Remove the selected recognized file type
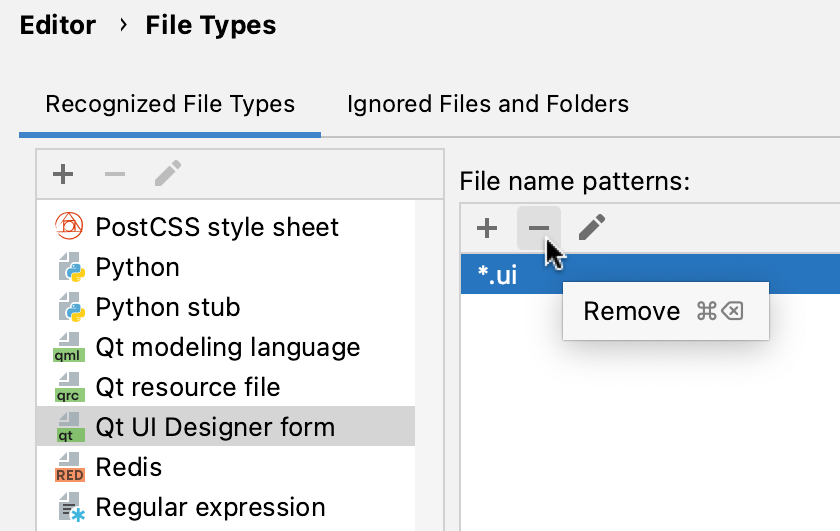Image resolution: width=840 pixels, height=531 pixels. click(x=115, y=175)
